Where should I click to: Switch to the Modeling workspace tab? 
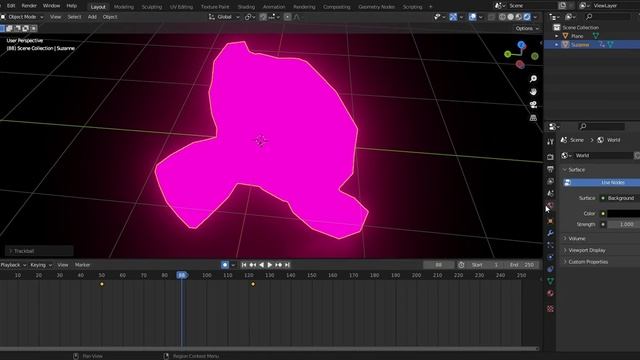(x=124, y=7)
